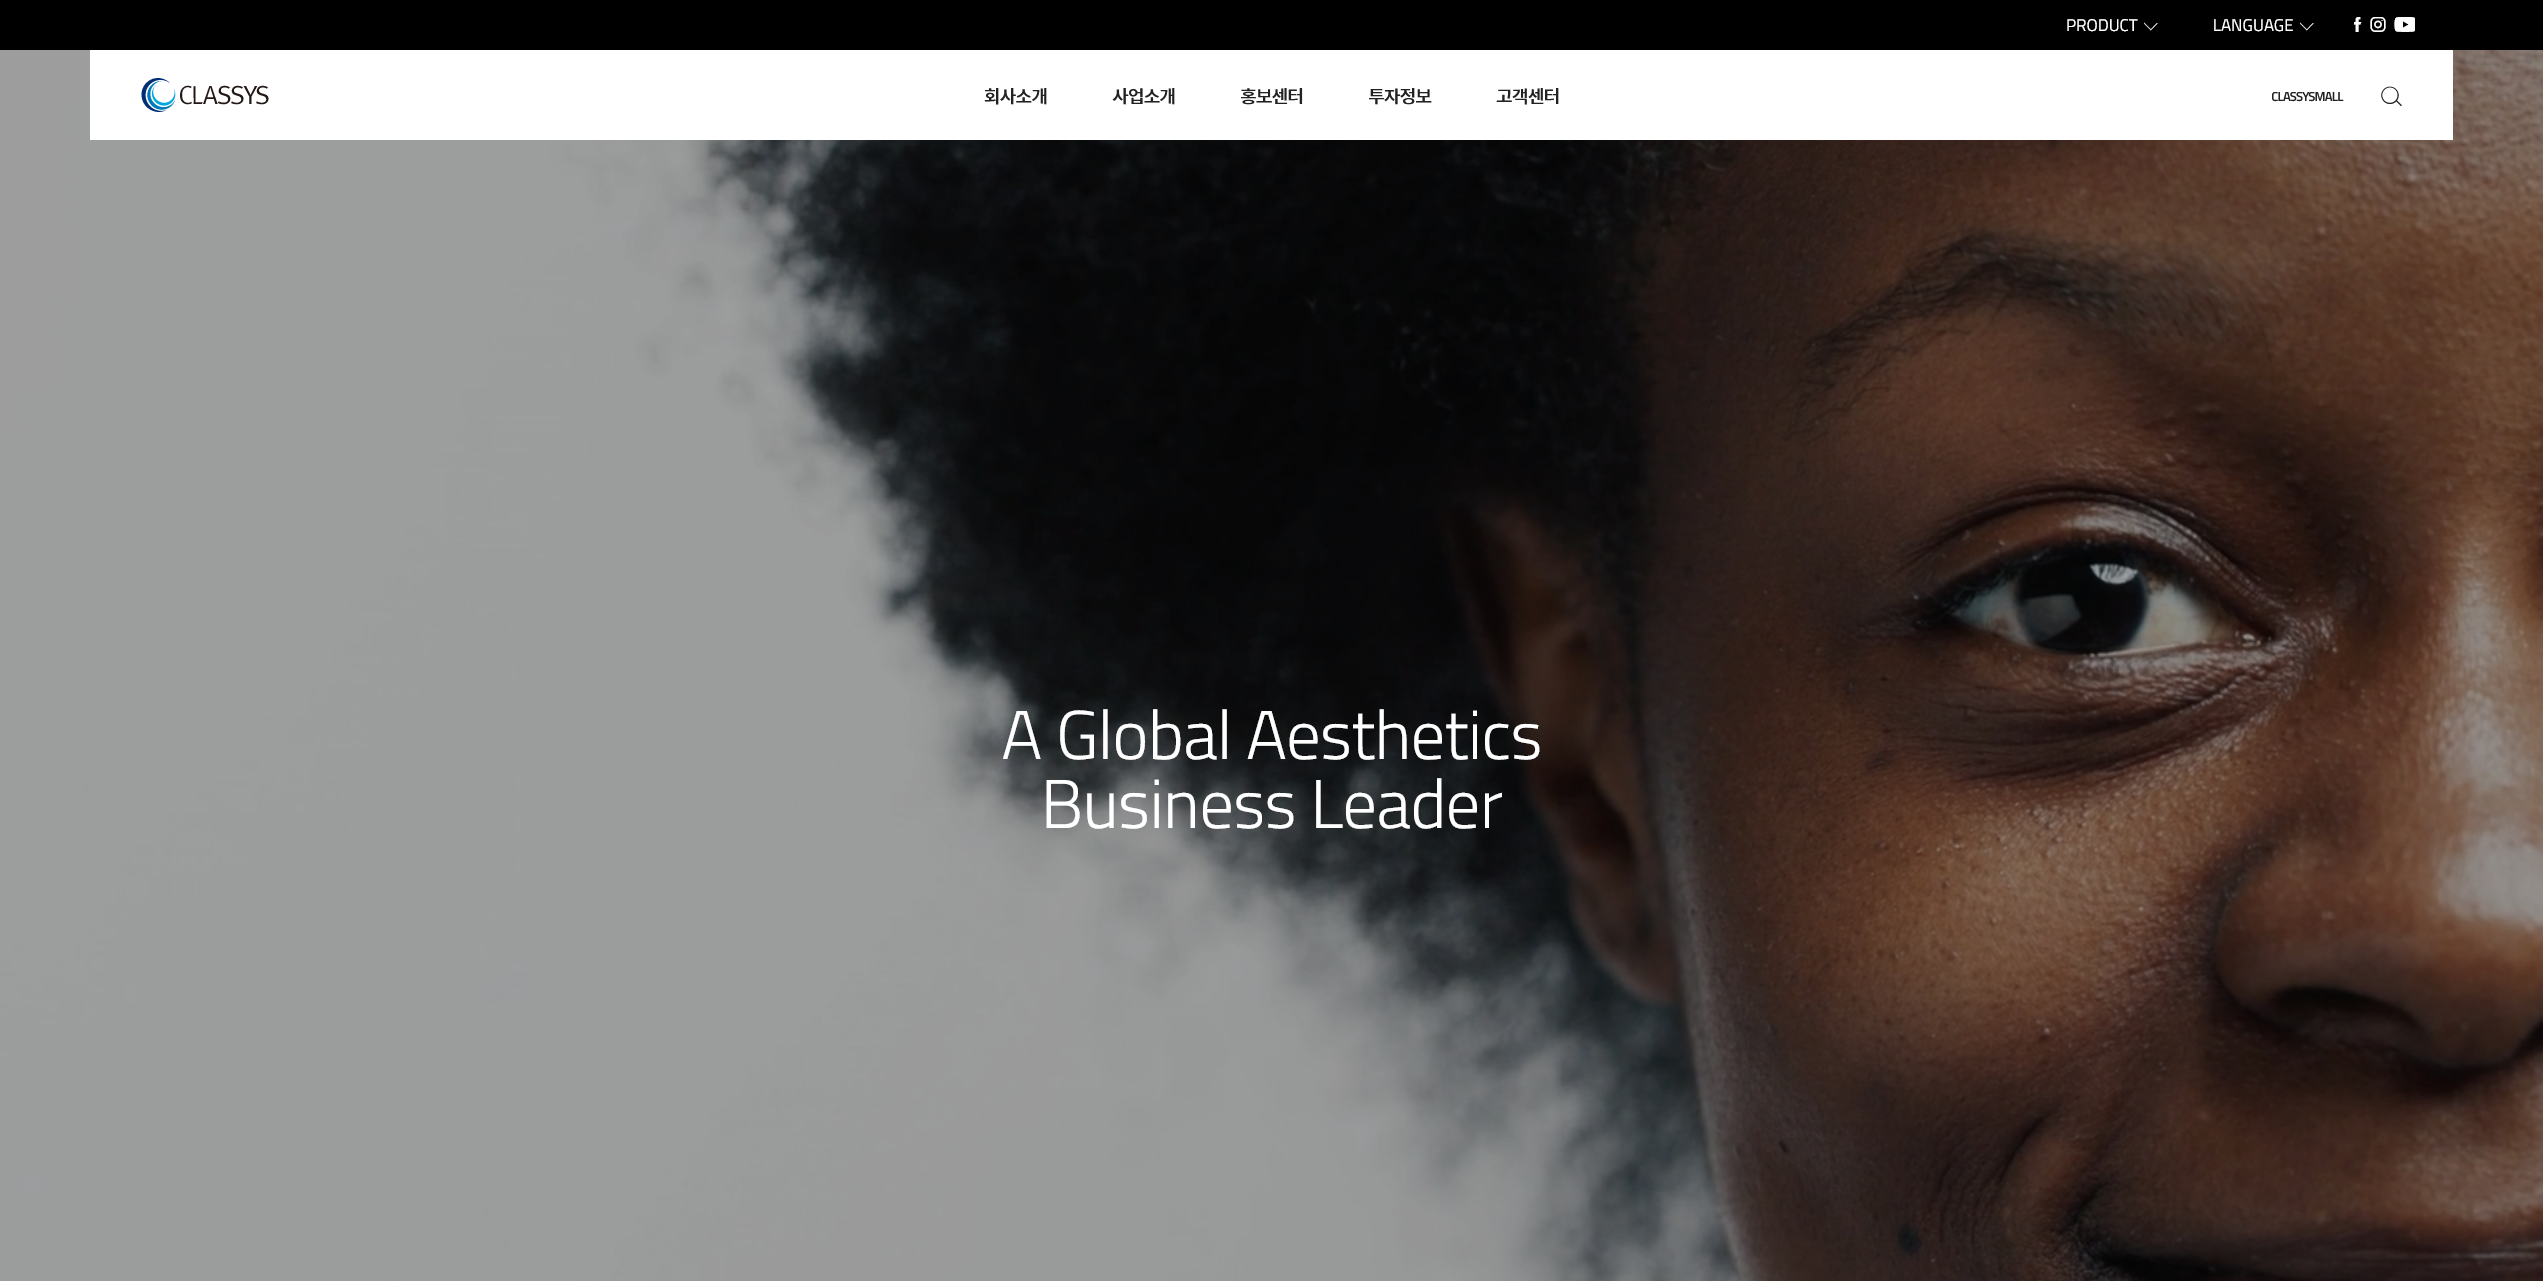Select the 사업소개 menu item
The image size is (2543, 1281).
point(1143,96)
